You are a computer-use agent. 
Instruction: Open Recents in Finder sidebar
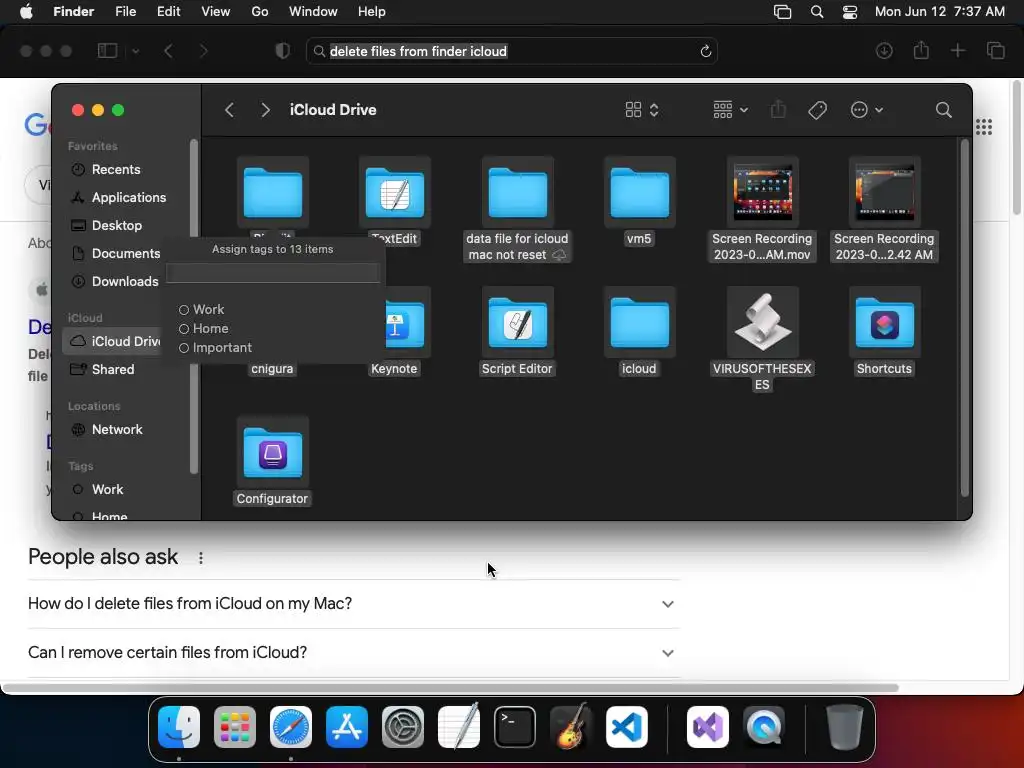(116, 170)
